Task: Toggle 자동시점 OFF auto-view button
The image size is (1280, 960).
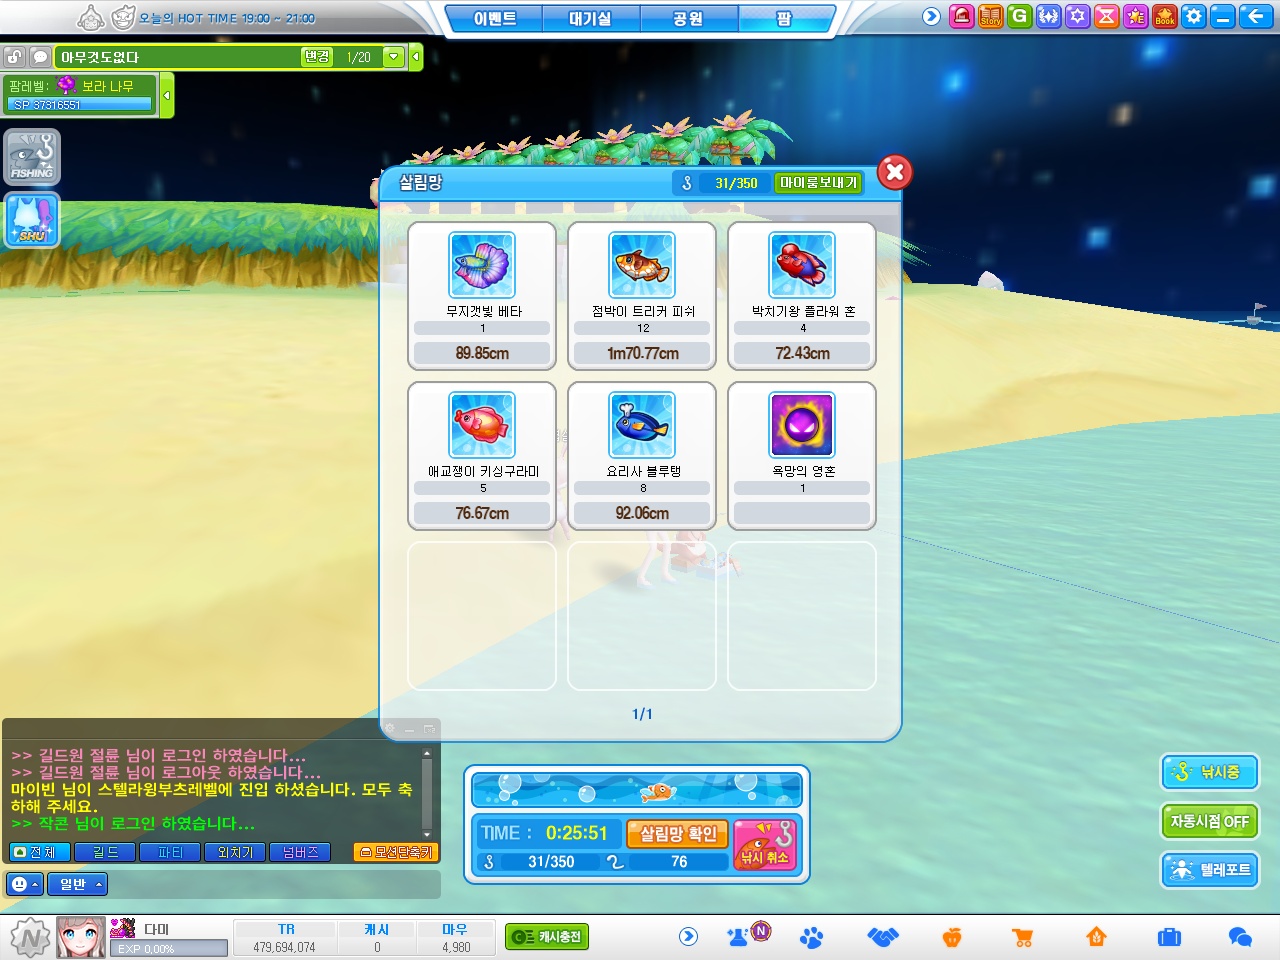Action: tap(1209, 821)
